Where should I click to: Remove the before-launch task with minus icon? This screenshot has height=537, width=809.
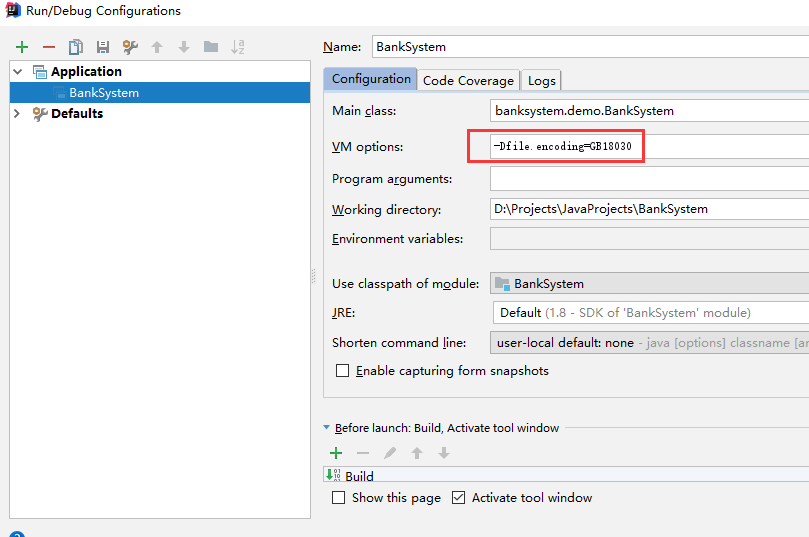(363, 453)
